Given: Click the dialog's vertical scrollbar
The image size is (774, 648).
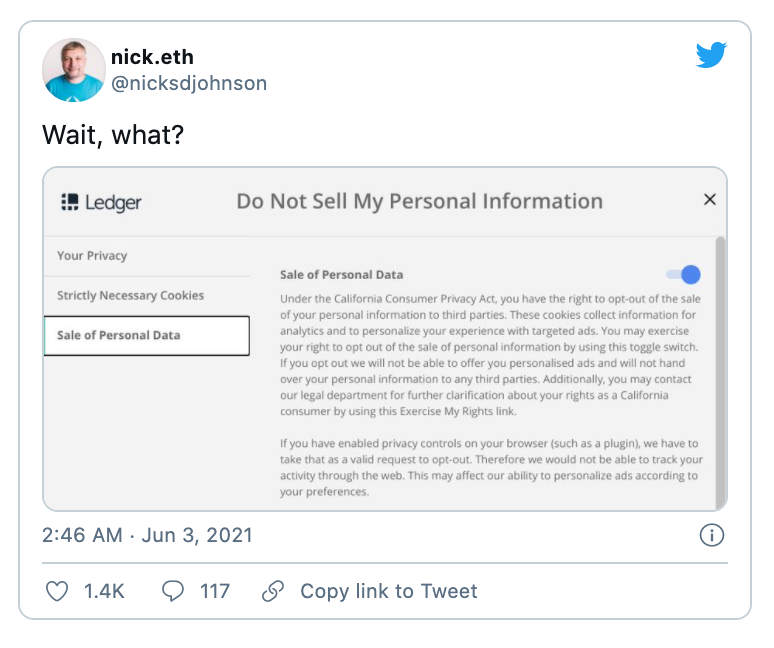Looking at the screenshot, I should (x=721, y=370).
